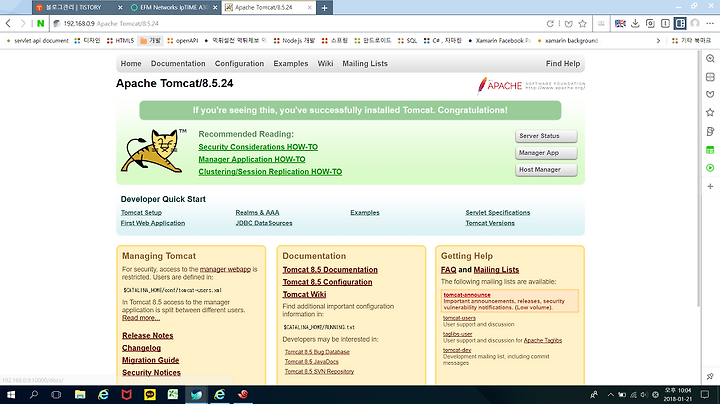Toggle the highlighted sidebar panel icon
The width and height of the screenshot is (720, 404).
[x=680, y=23]
